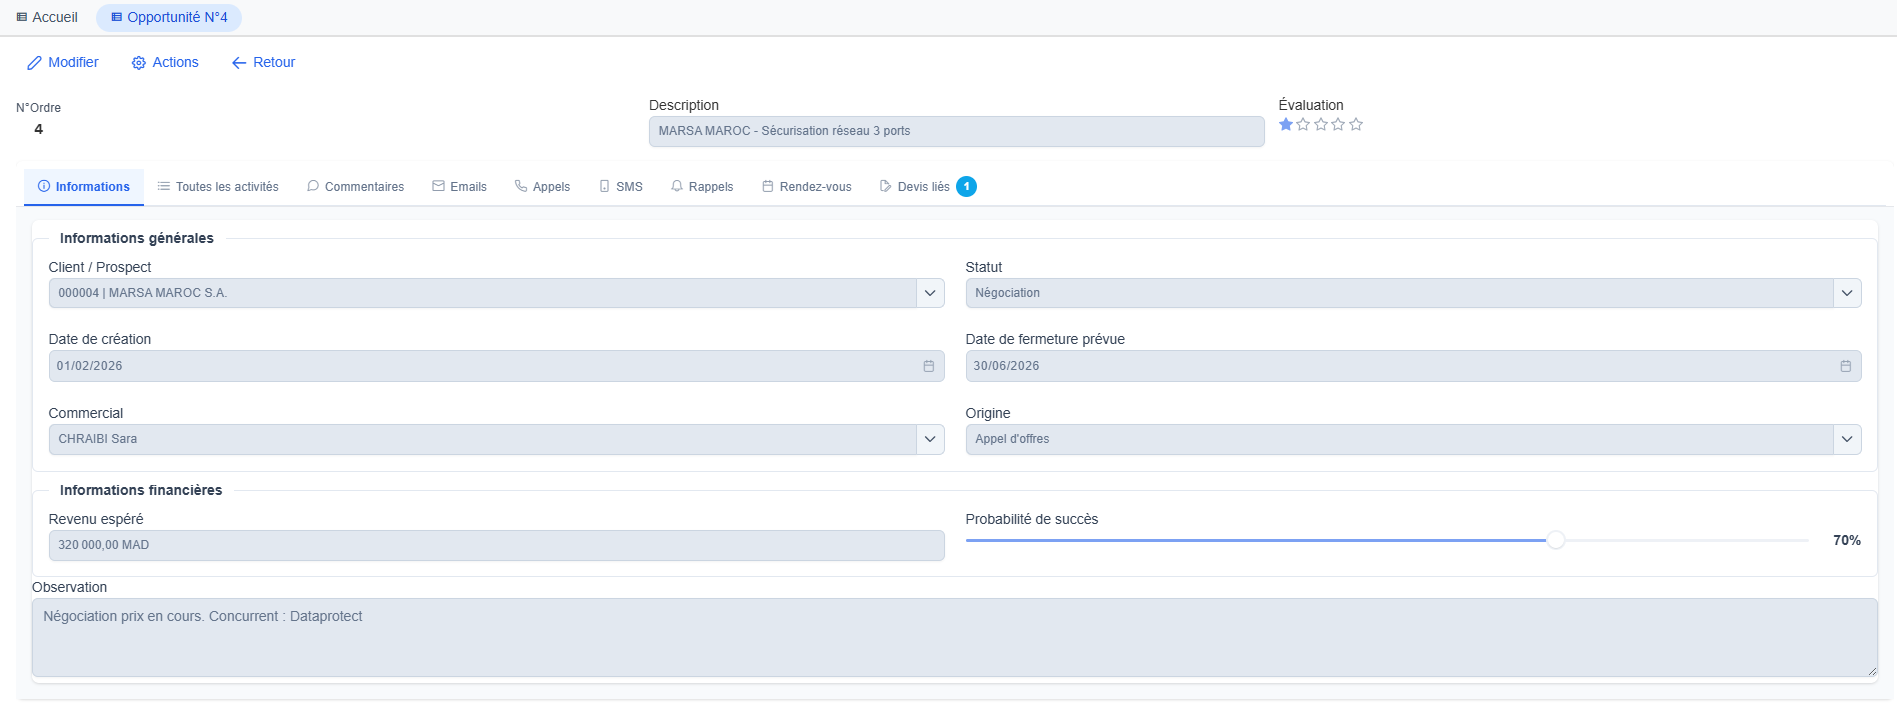
Task: Click the Statut field showing Négociation
Action: tap(1399, 293)
